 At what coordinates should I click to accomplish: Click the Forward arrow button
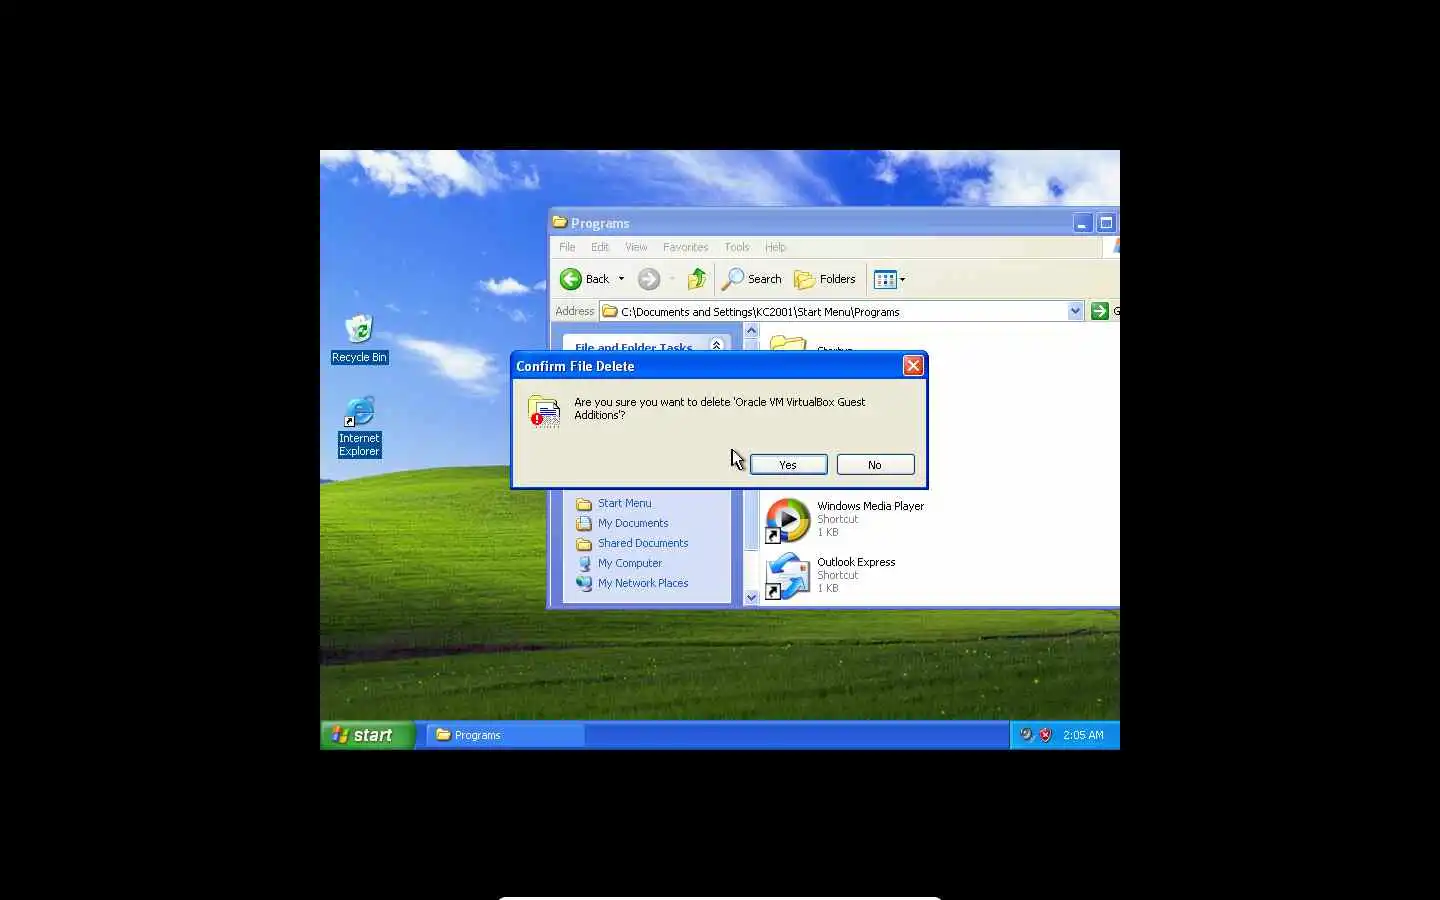(x=649, y=279)
